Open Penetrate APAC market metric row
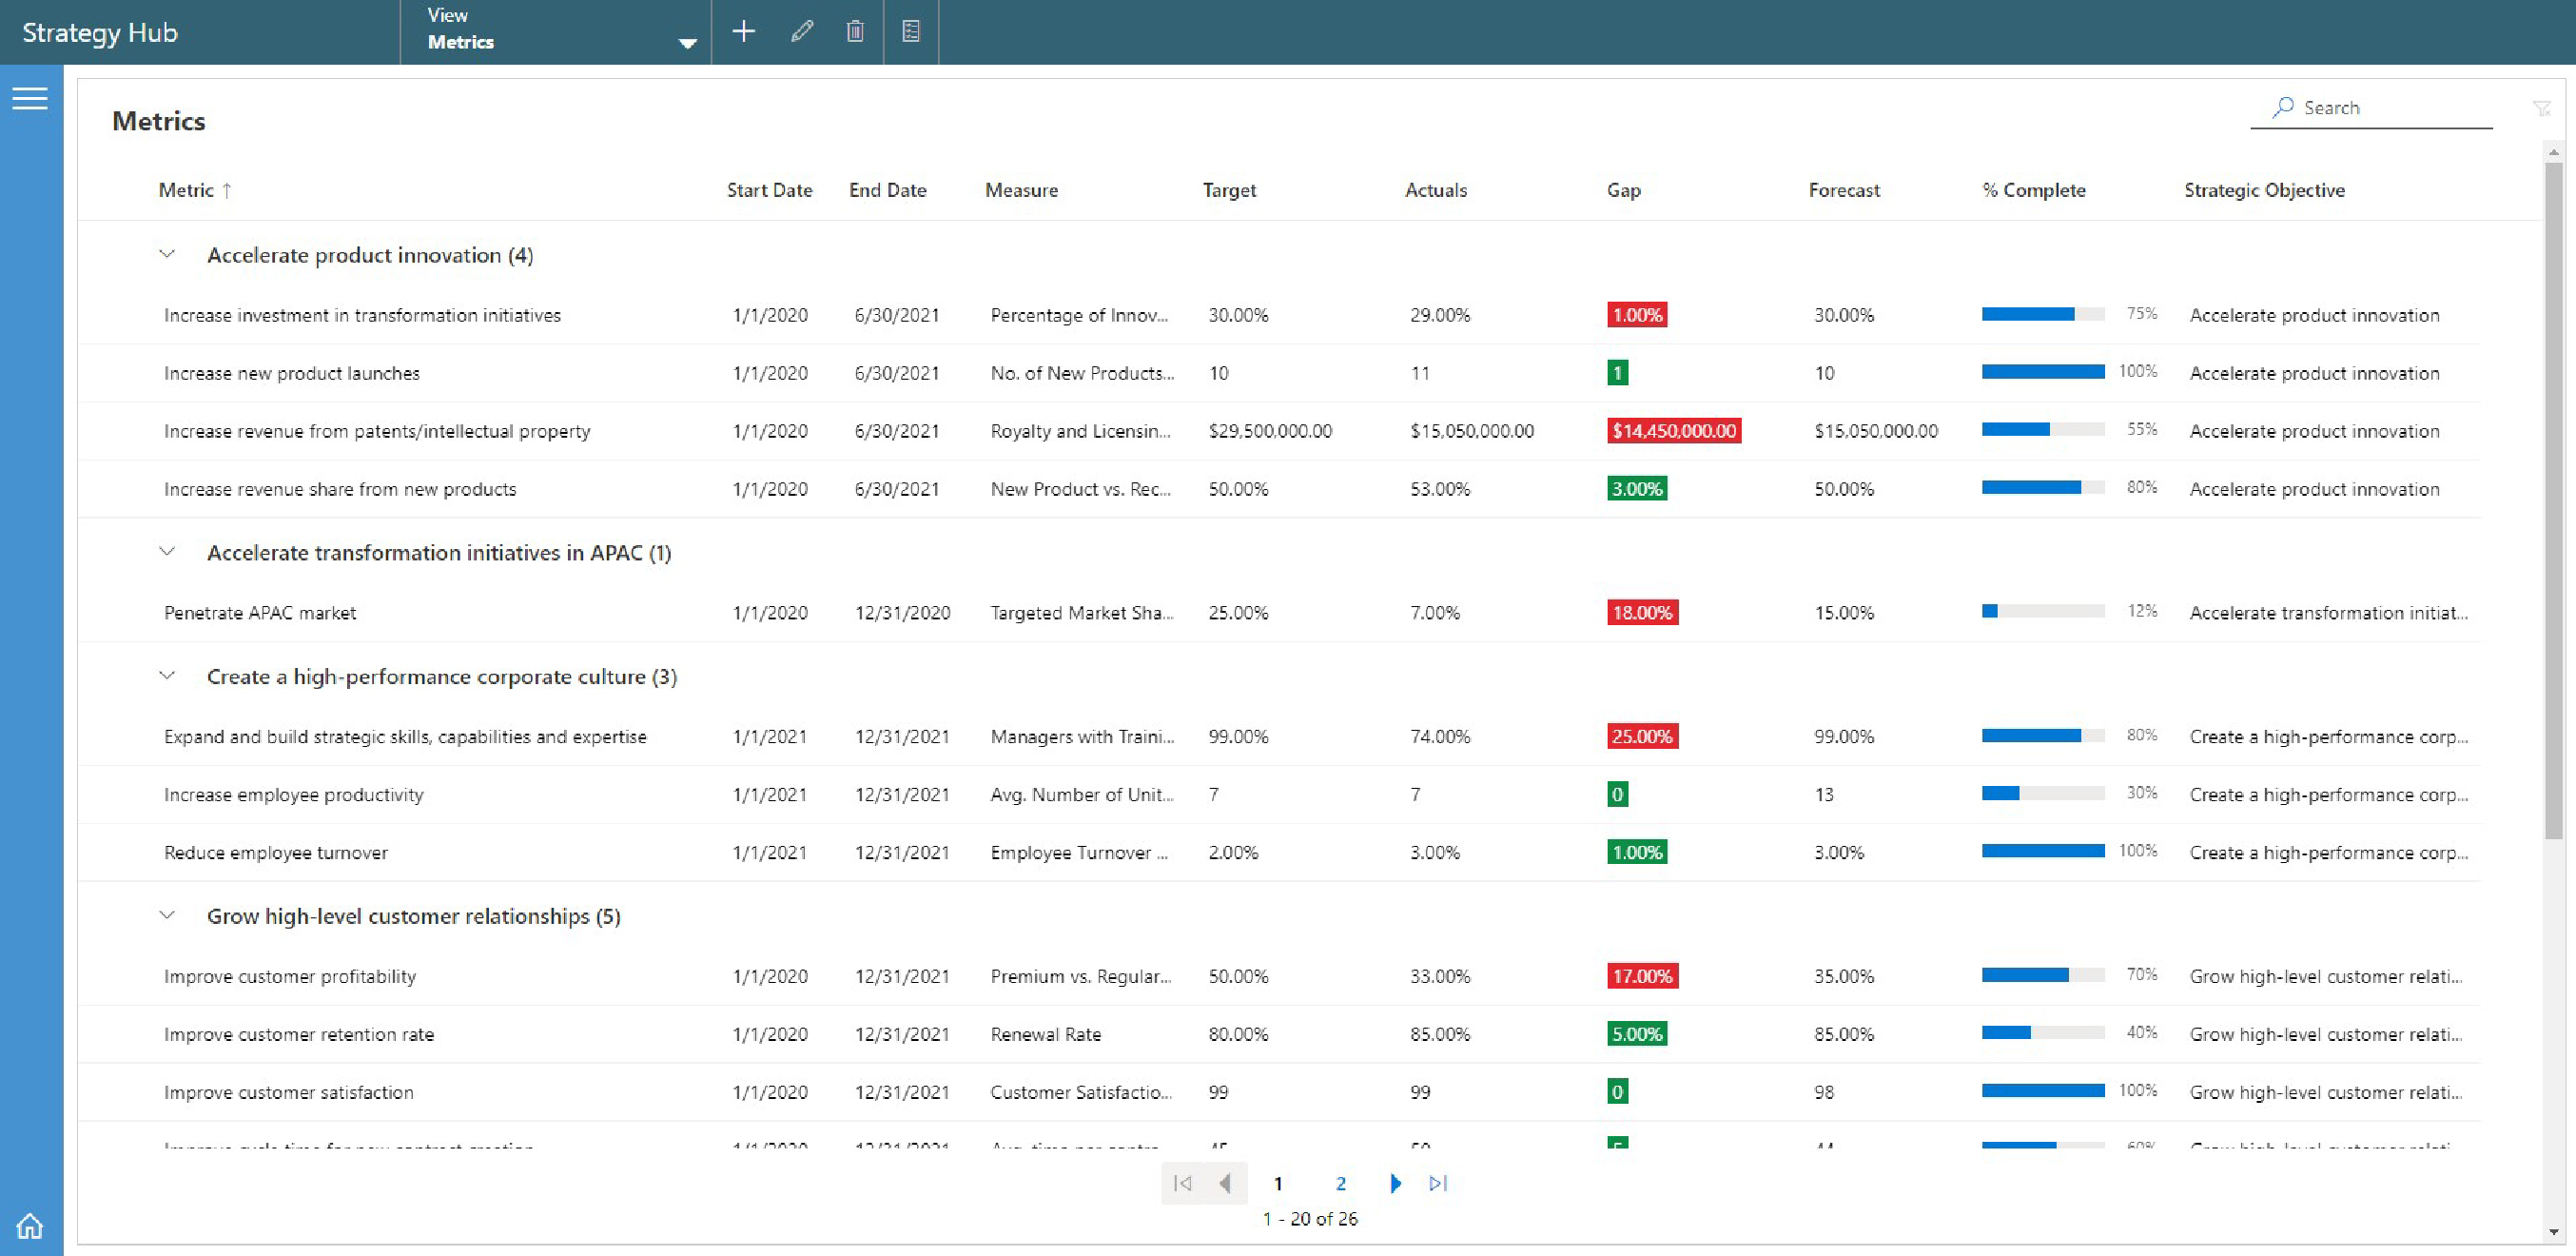 pyautogui.click(x=260, y=613)
